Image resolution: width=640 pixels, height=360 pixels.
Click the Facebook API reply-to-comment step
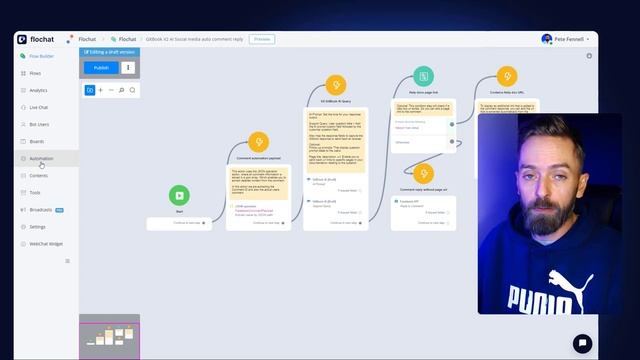coord(423,207)
